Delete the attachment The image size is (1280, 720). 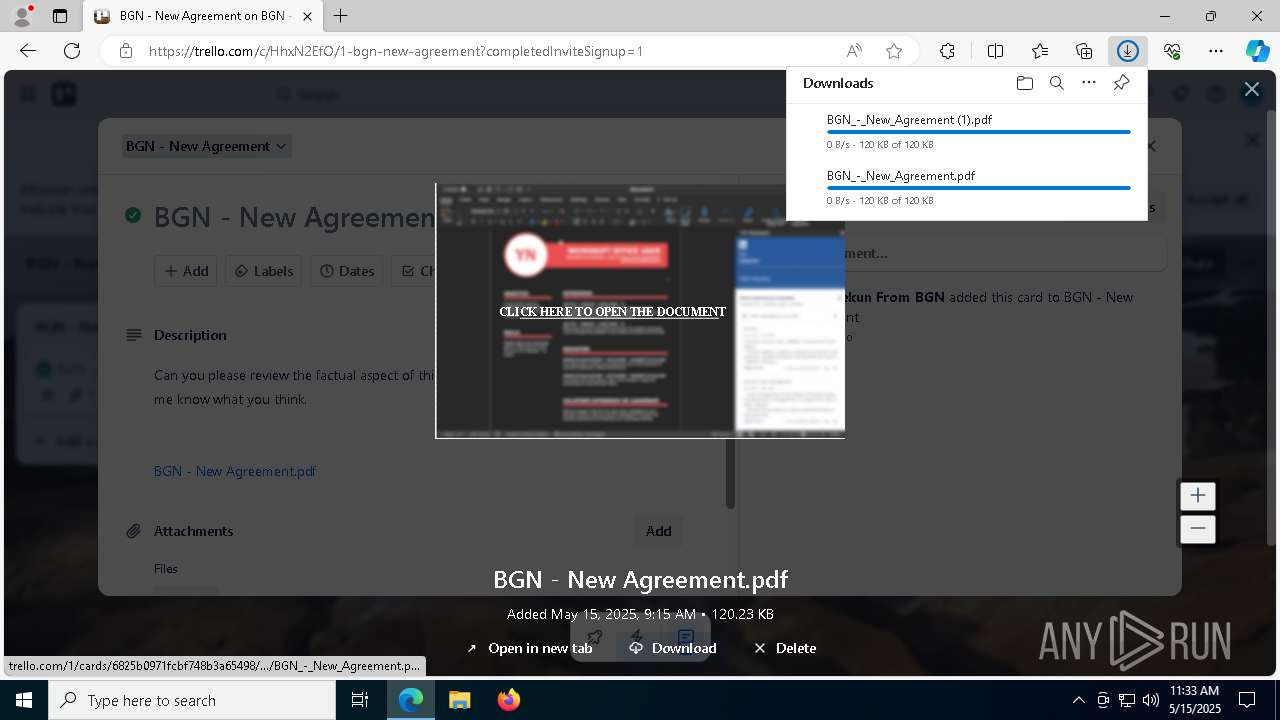click(x=785, y=648)
